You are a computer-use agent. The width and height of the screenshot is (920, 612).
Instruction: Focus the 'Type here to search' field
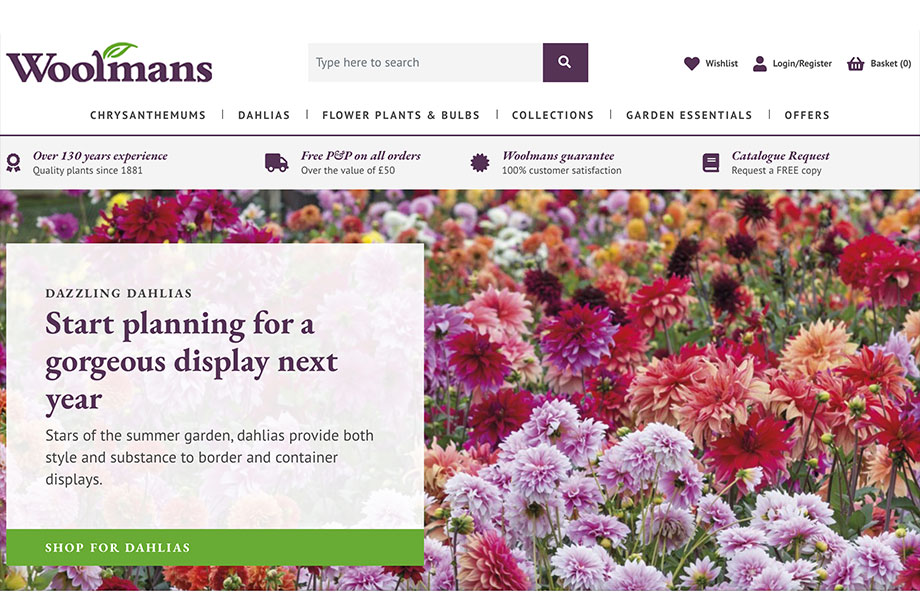pyautogui.click(x=425, y=62)
